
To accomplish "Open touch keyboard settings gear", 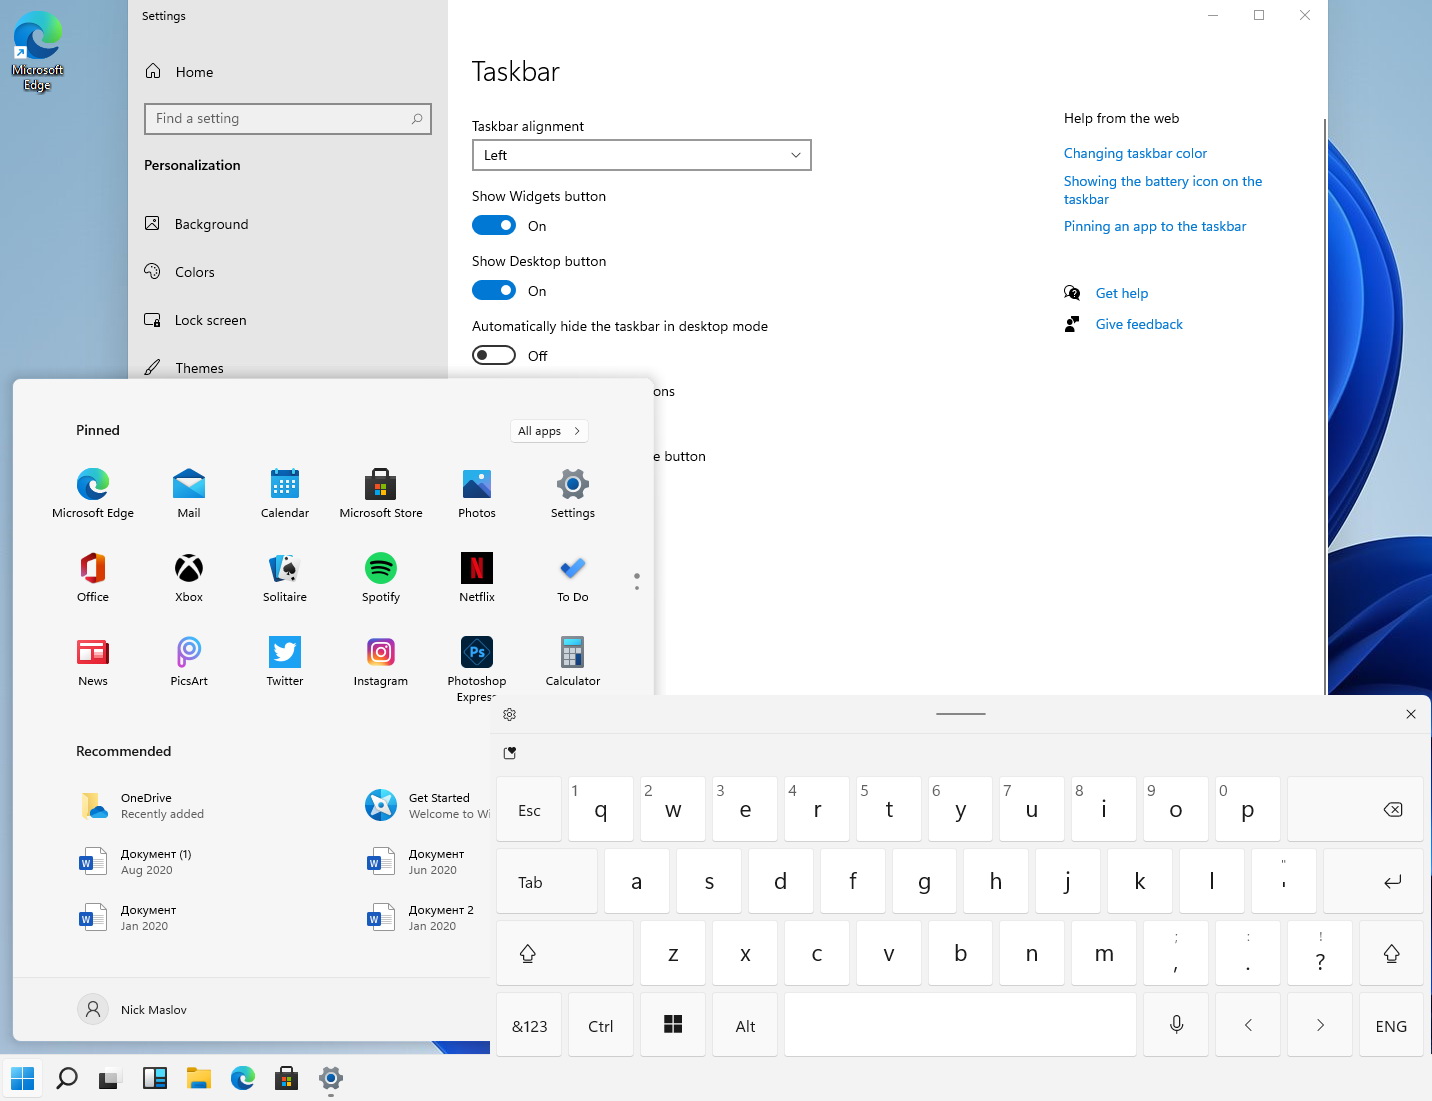I will 509,714.
